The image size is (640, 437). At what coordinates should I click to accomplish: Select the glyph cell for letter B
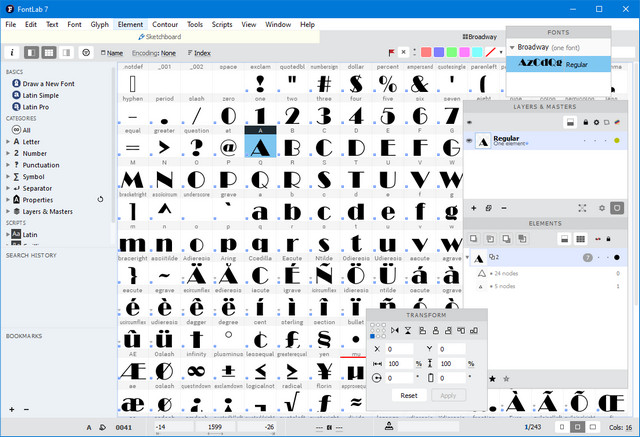[x=292, y=148]
